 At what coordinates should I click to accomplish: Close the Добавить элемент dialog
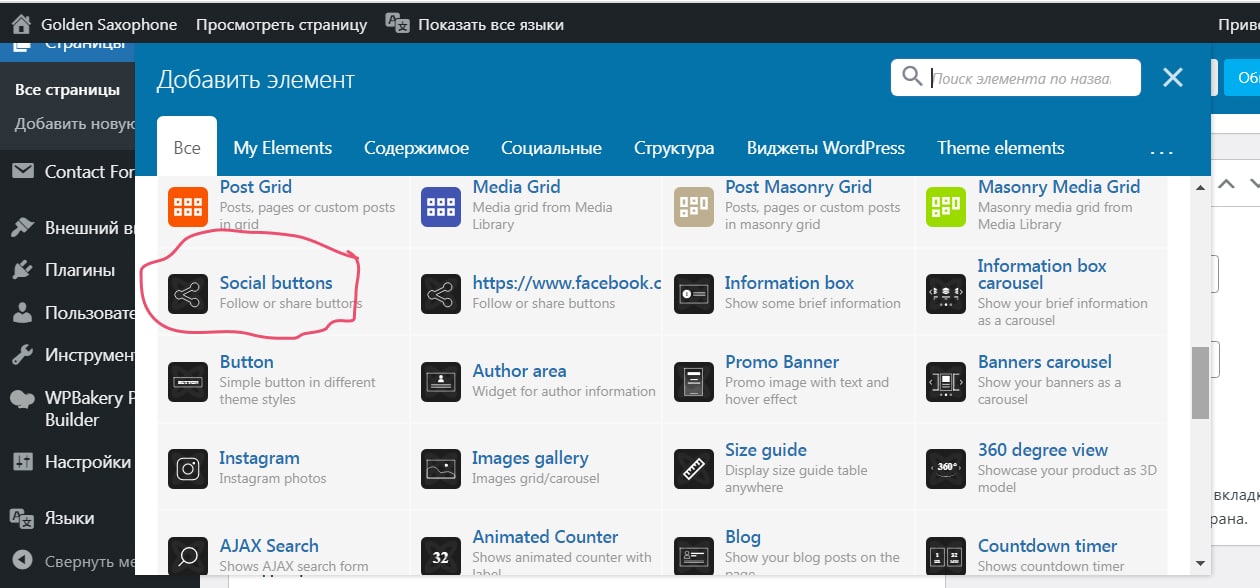(1173, 77)
